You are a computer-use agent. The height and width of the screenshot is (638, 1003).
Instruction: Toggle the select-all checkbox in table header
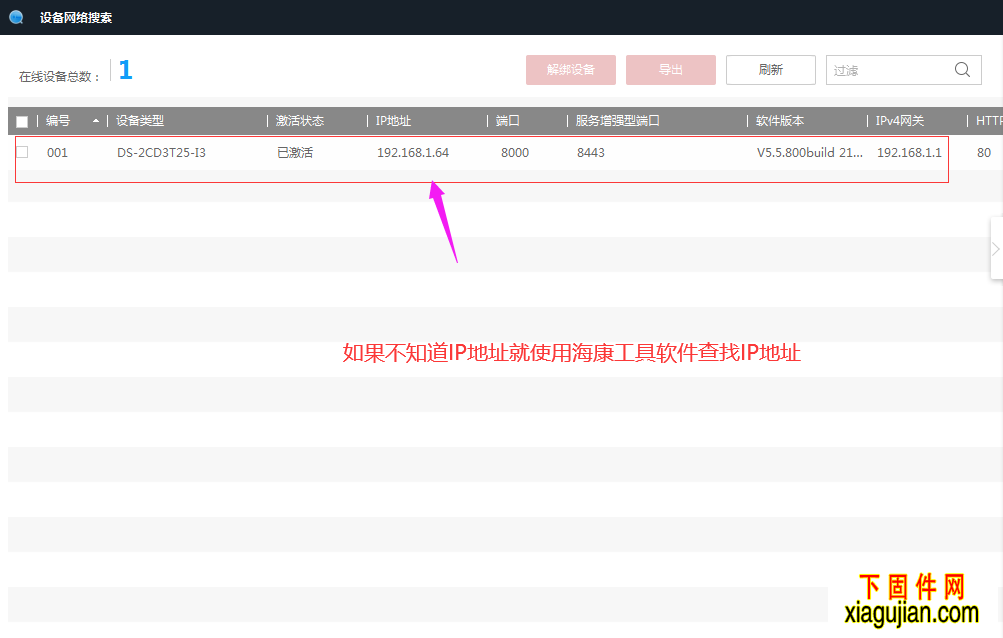(22, 121)
